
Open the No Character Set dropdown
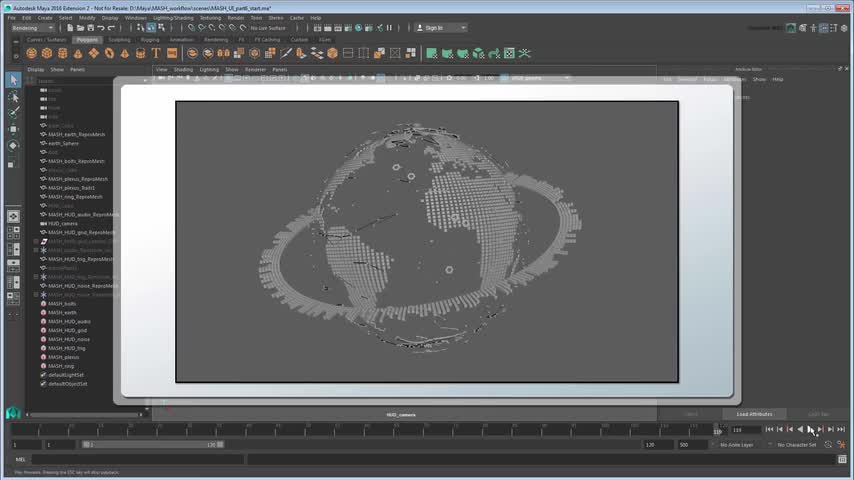pyautogui.click(x=796, y=445)
